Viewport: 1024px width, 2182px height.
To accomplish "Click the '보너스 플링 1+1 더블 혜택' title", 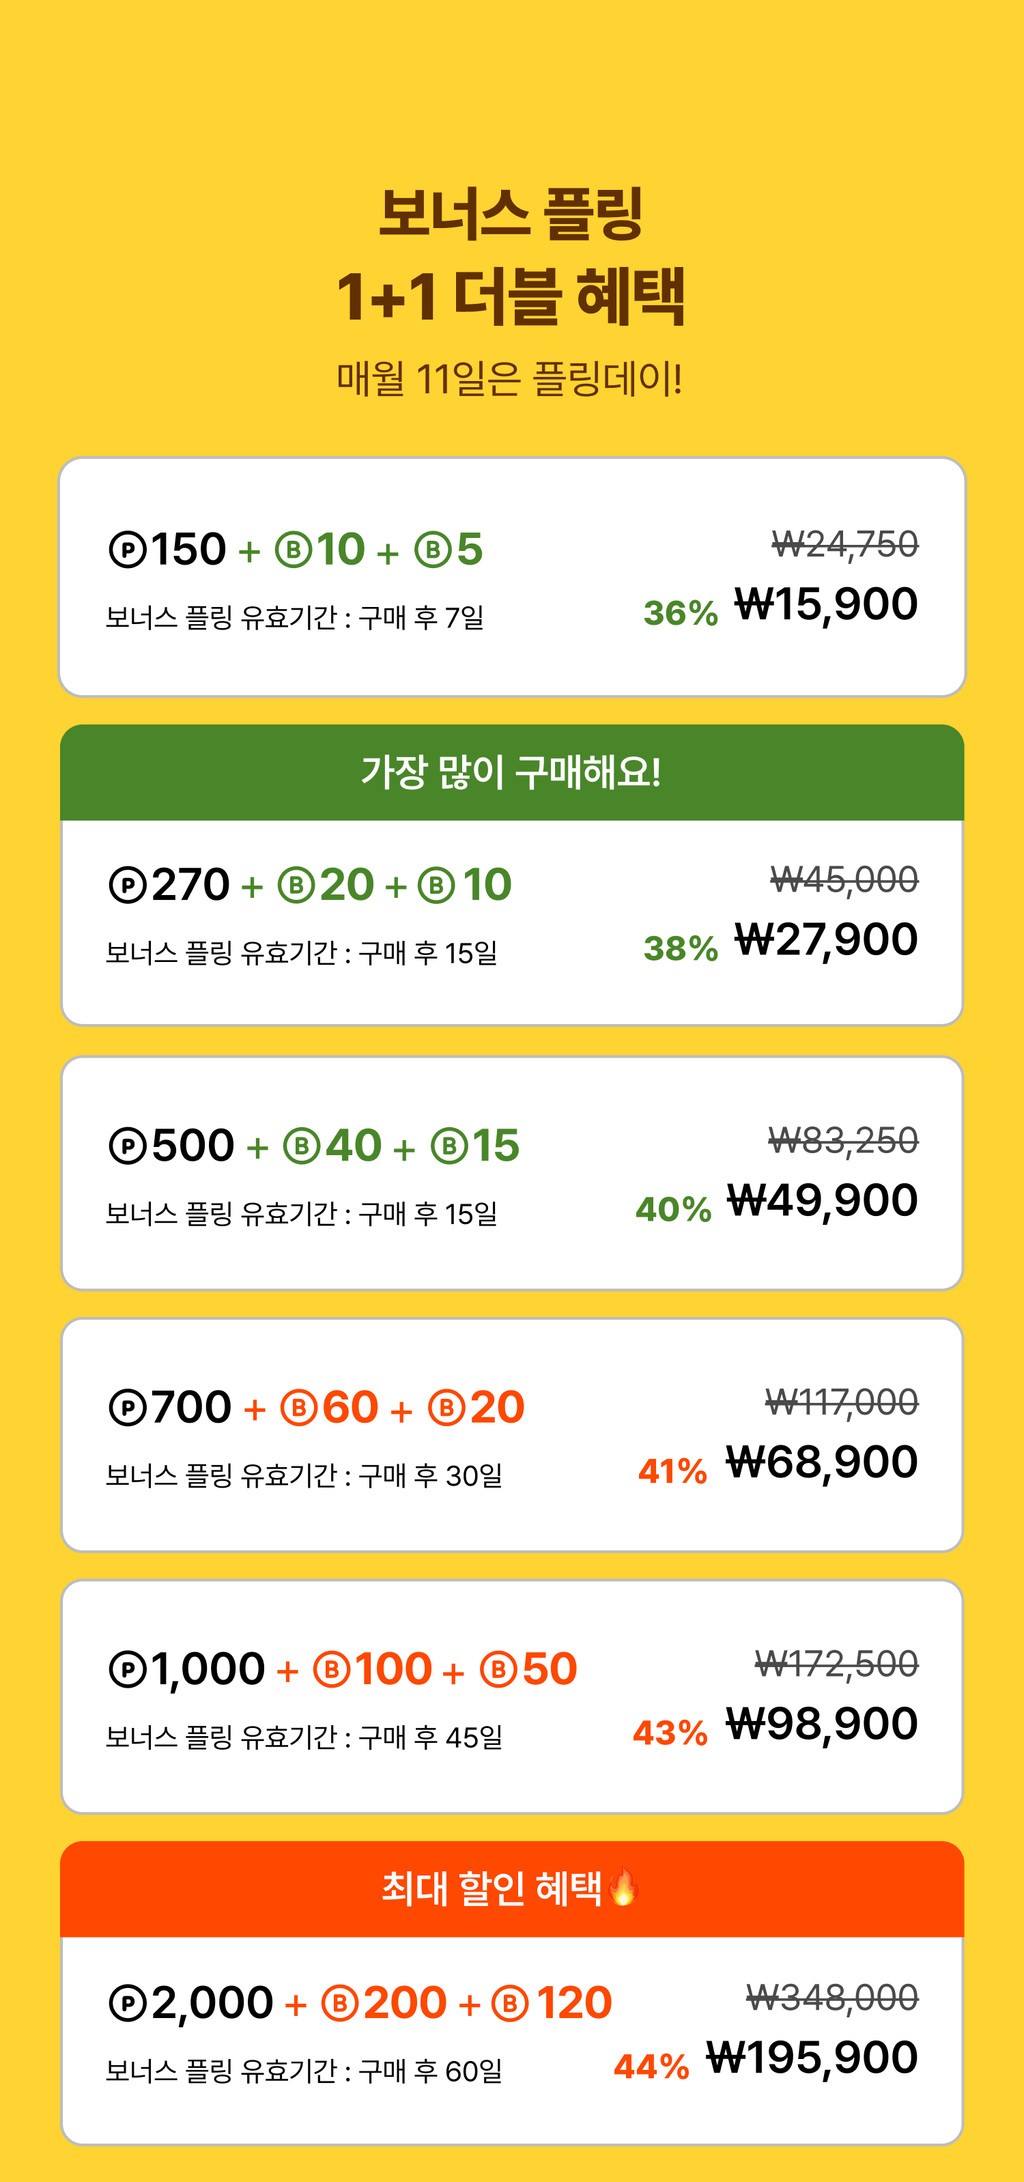I will pyautogui.click(x=511, y=255).
